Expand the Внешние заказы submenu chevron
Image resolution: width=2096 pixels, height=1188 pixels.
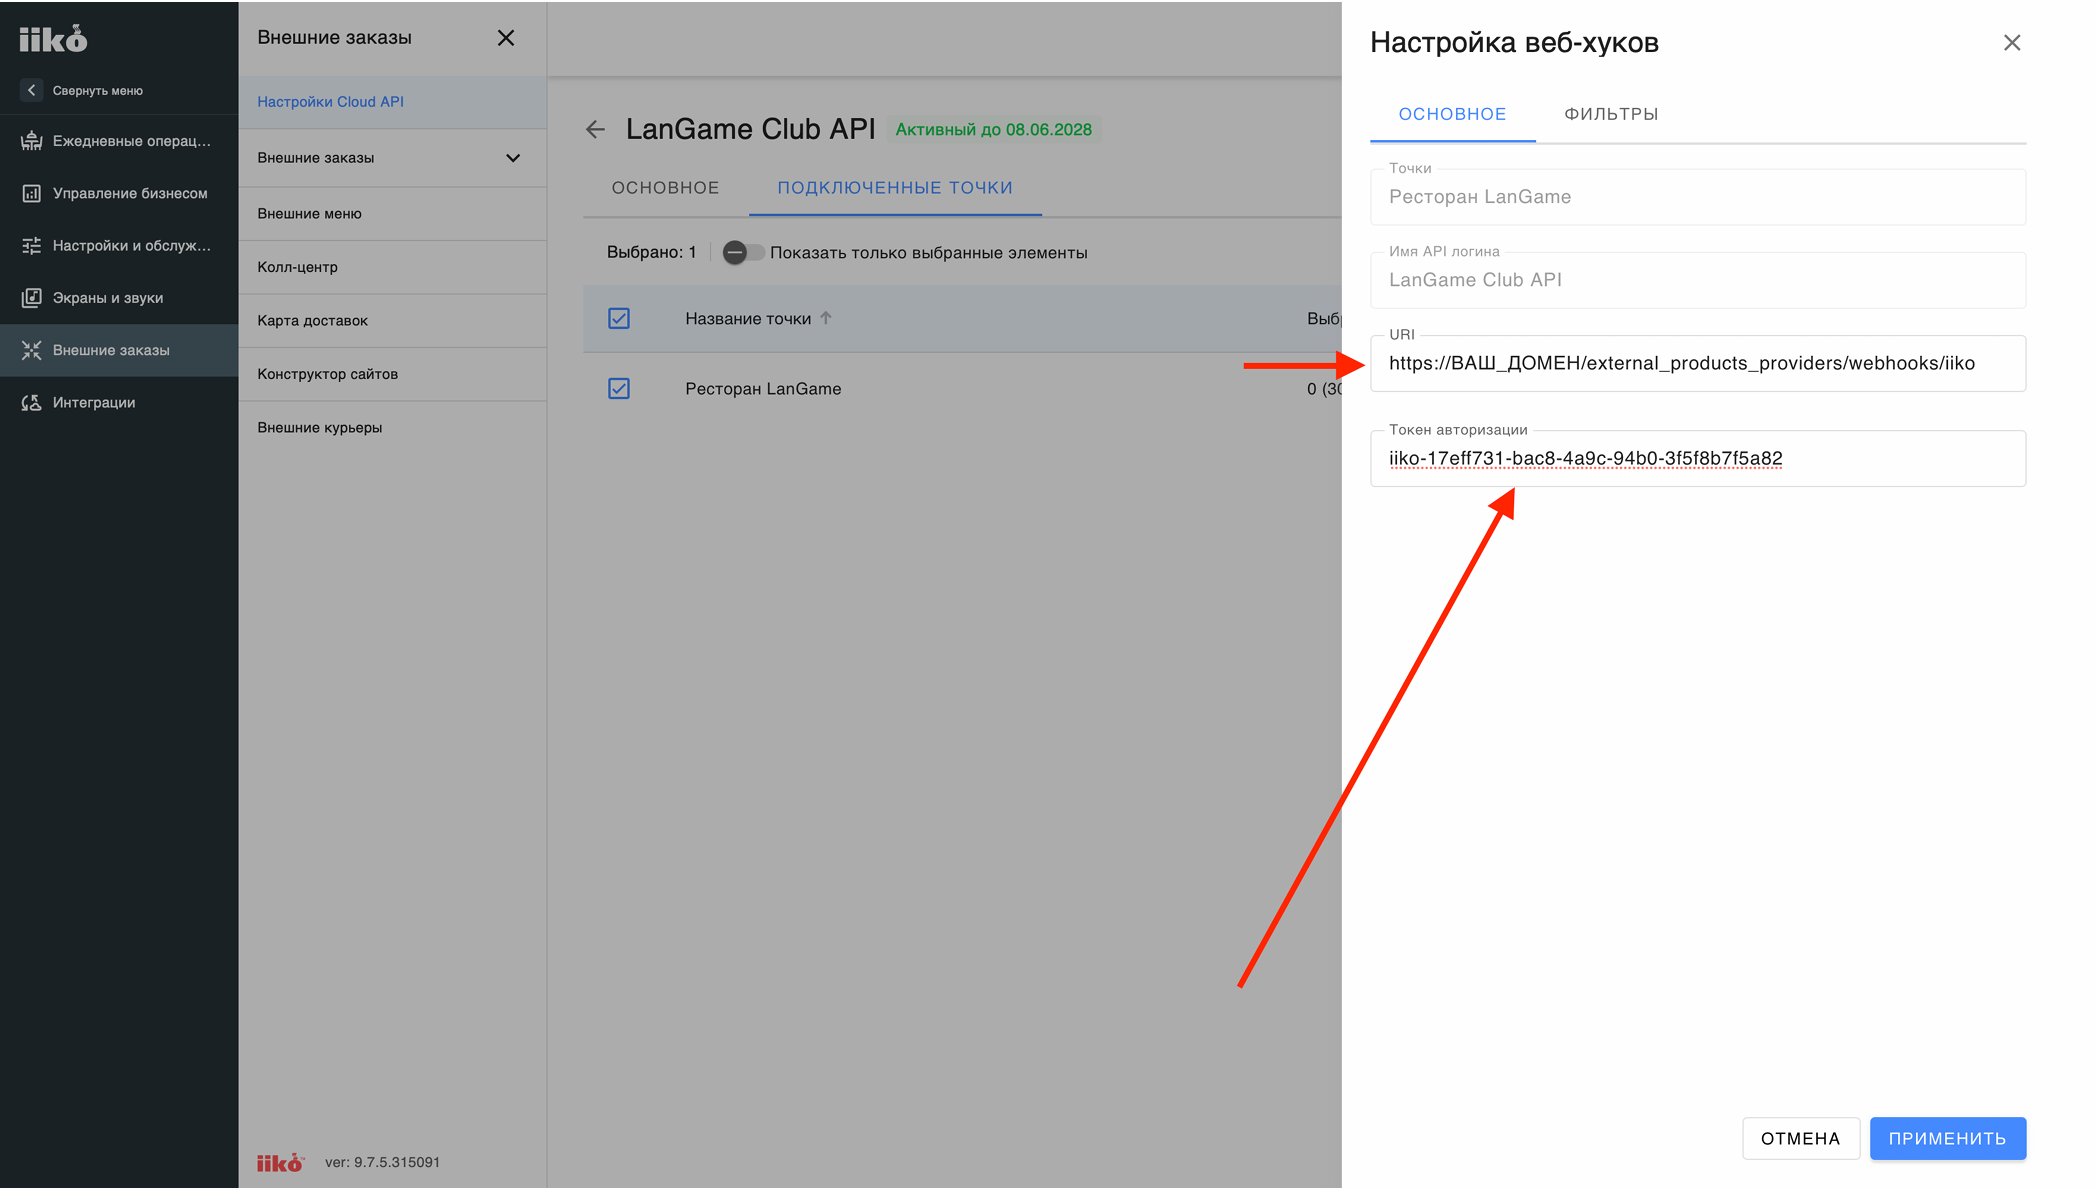pyautogui.click(x=513, y=158)
